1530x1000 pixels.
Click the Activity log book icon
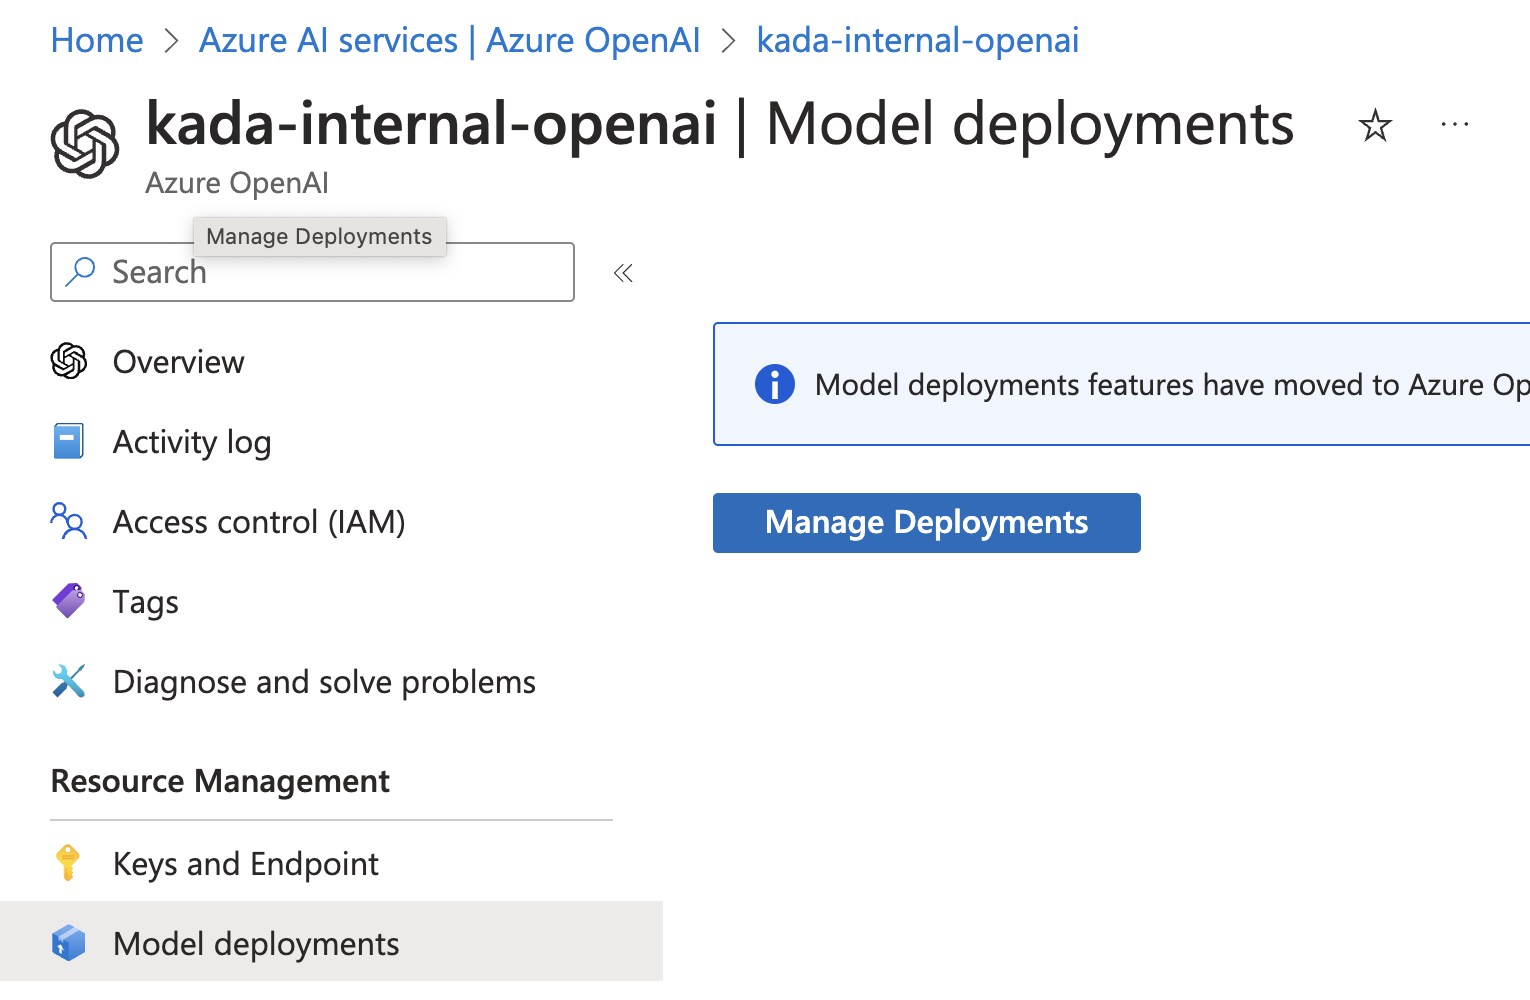coord(69,441)
